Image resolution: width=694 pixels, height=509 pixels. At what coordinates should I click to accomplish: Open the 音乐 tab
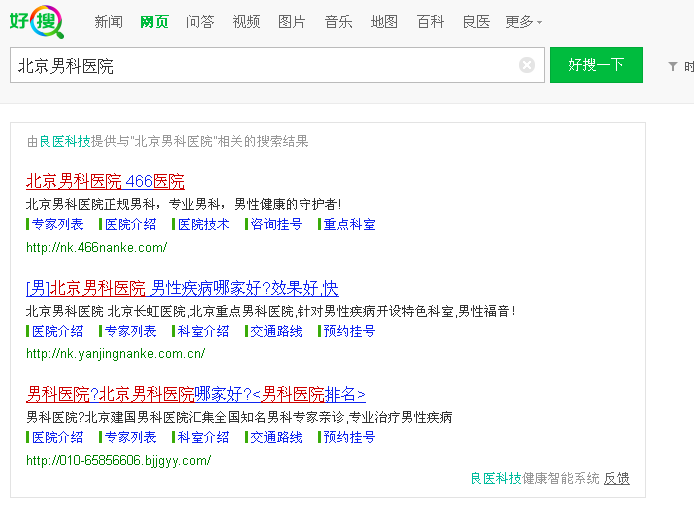338,22
